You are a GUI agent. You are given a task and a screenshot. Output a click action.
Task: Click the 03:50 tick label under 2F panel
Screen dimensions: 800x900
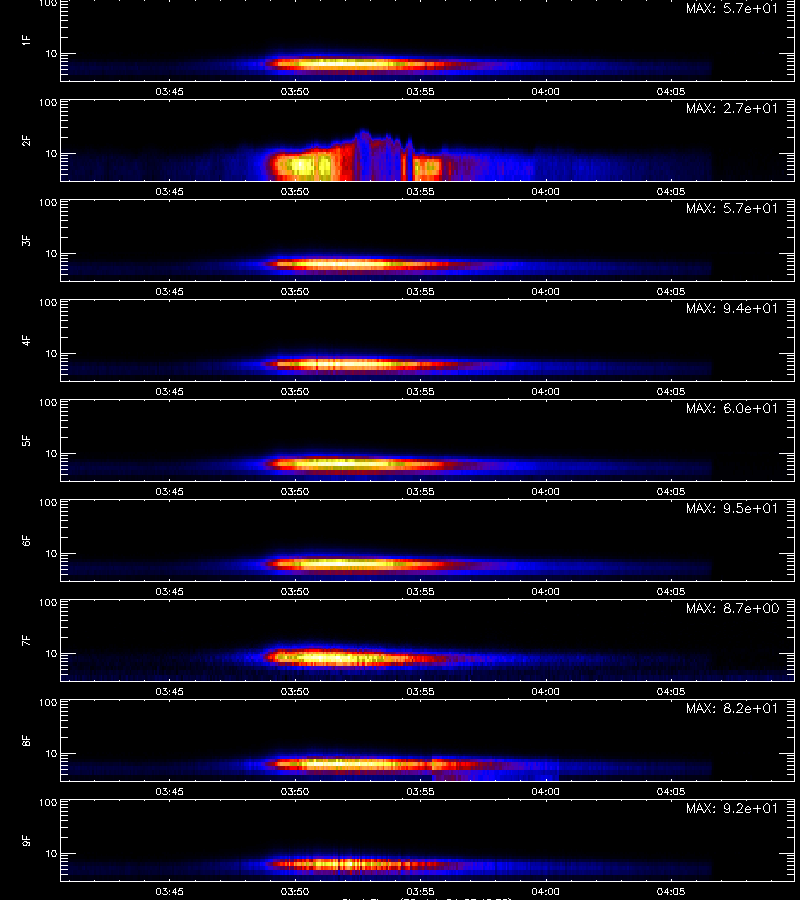(x=294, y=192)
